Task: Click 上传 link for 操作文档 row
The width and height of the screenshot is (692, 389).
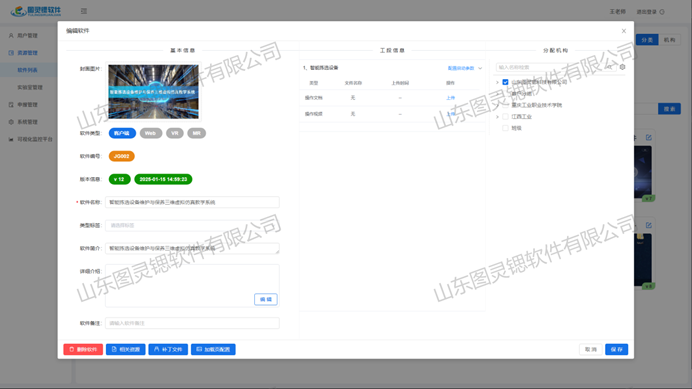Action: [450, 98]
